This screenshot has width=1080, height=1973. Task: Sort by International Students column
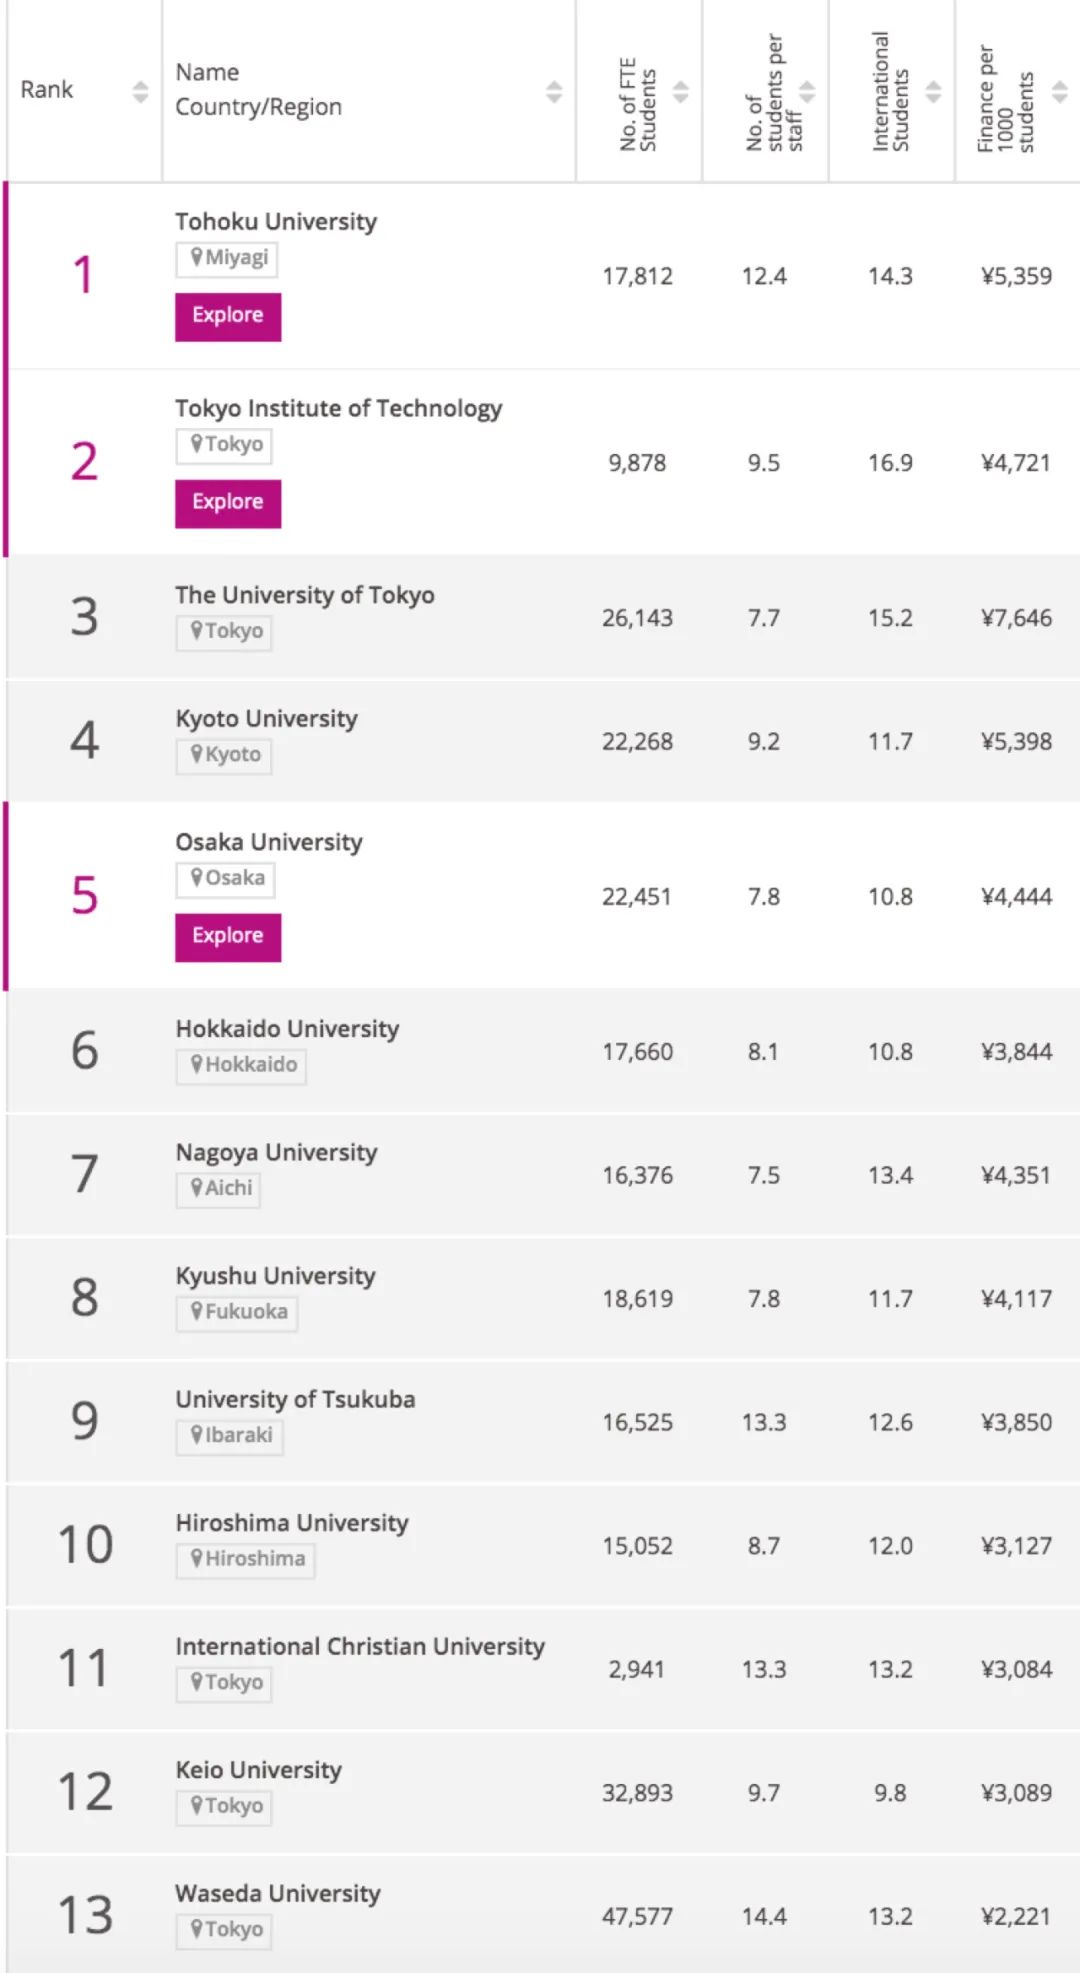(x=933, y=91)
